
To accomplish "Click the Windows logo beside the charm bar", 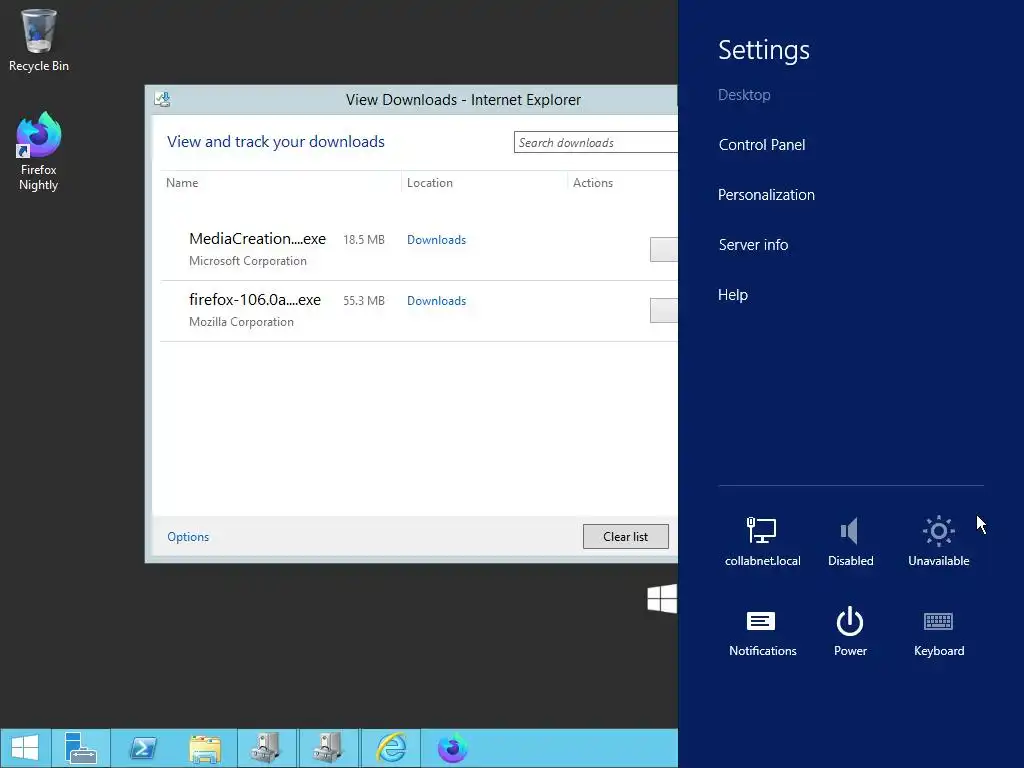I will 662,599.
